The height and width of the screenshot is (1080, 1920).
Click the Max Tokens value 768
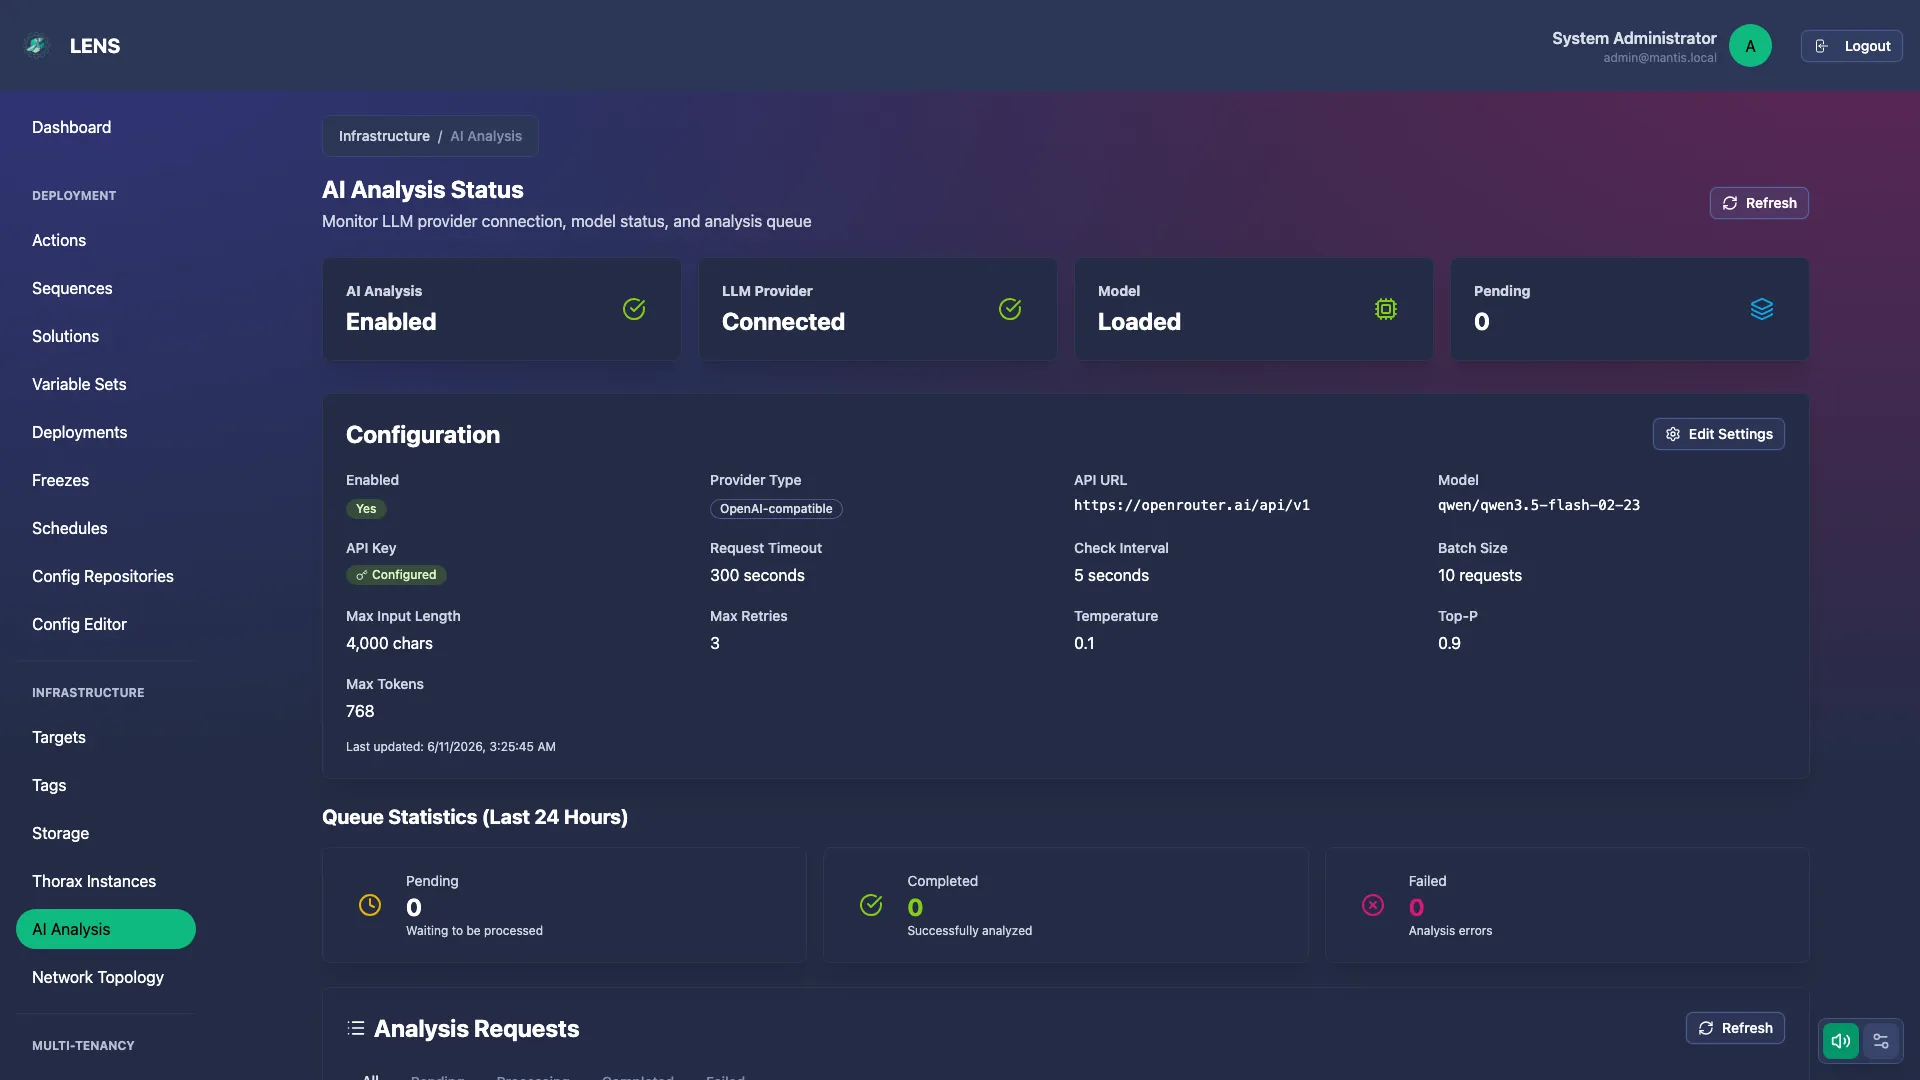point(360,711)
